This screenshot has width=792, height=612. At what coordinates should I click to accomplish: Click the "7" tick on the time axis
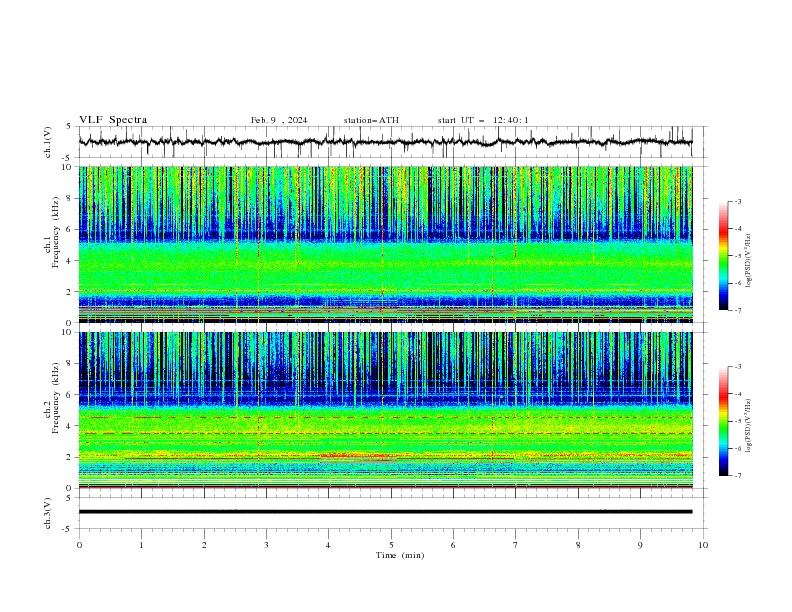coord(515,545)
